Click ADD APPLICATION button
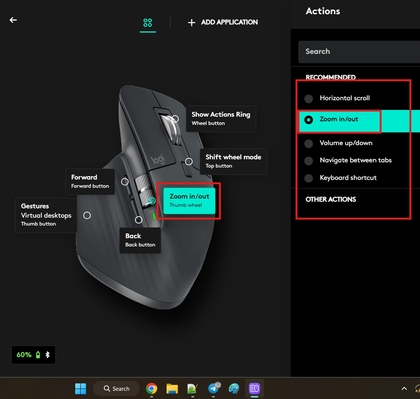Viewport: 420px width, 399px height. click(x=223, y=22)
